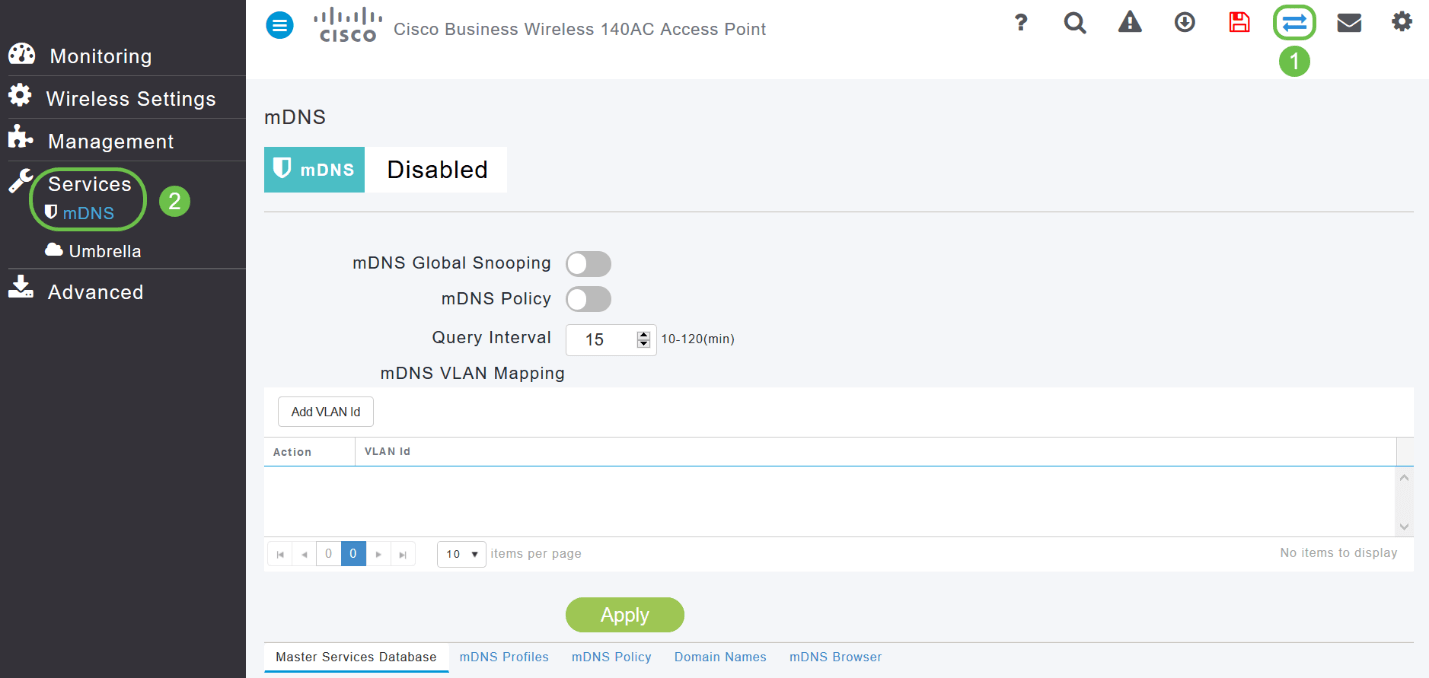Click the bidirectional arrows icon in header
This screenshot has height=678, width=1429.
tap(1294, 22)
